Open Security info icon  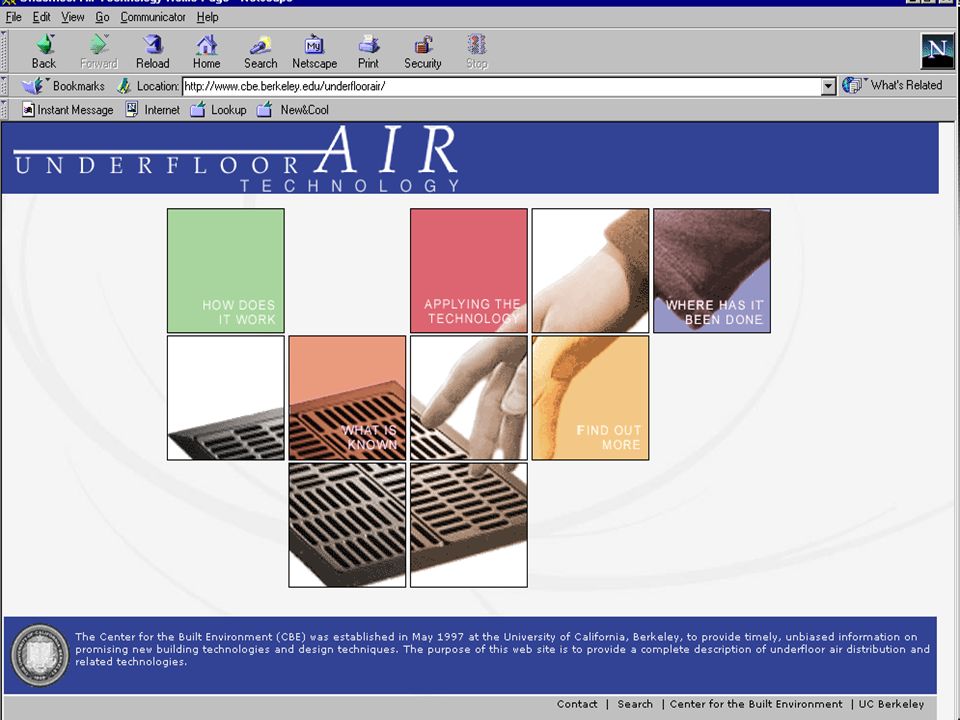click(422, 51)
